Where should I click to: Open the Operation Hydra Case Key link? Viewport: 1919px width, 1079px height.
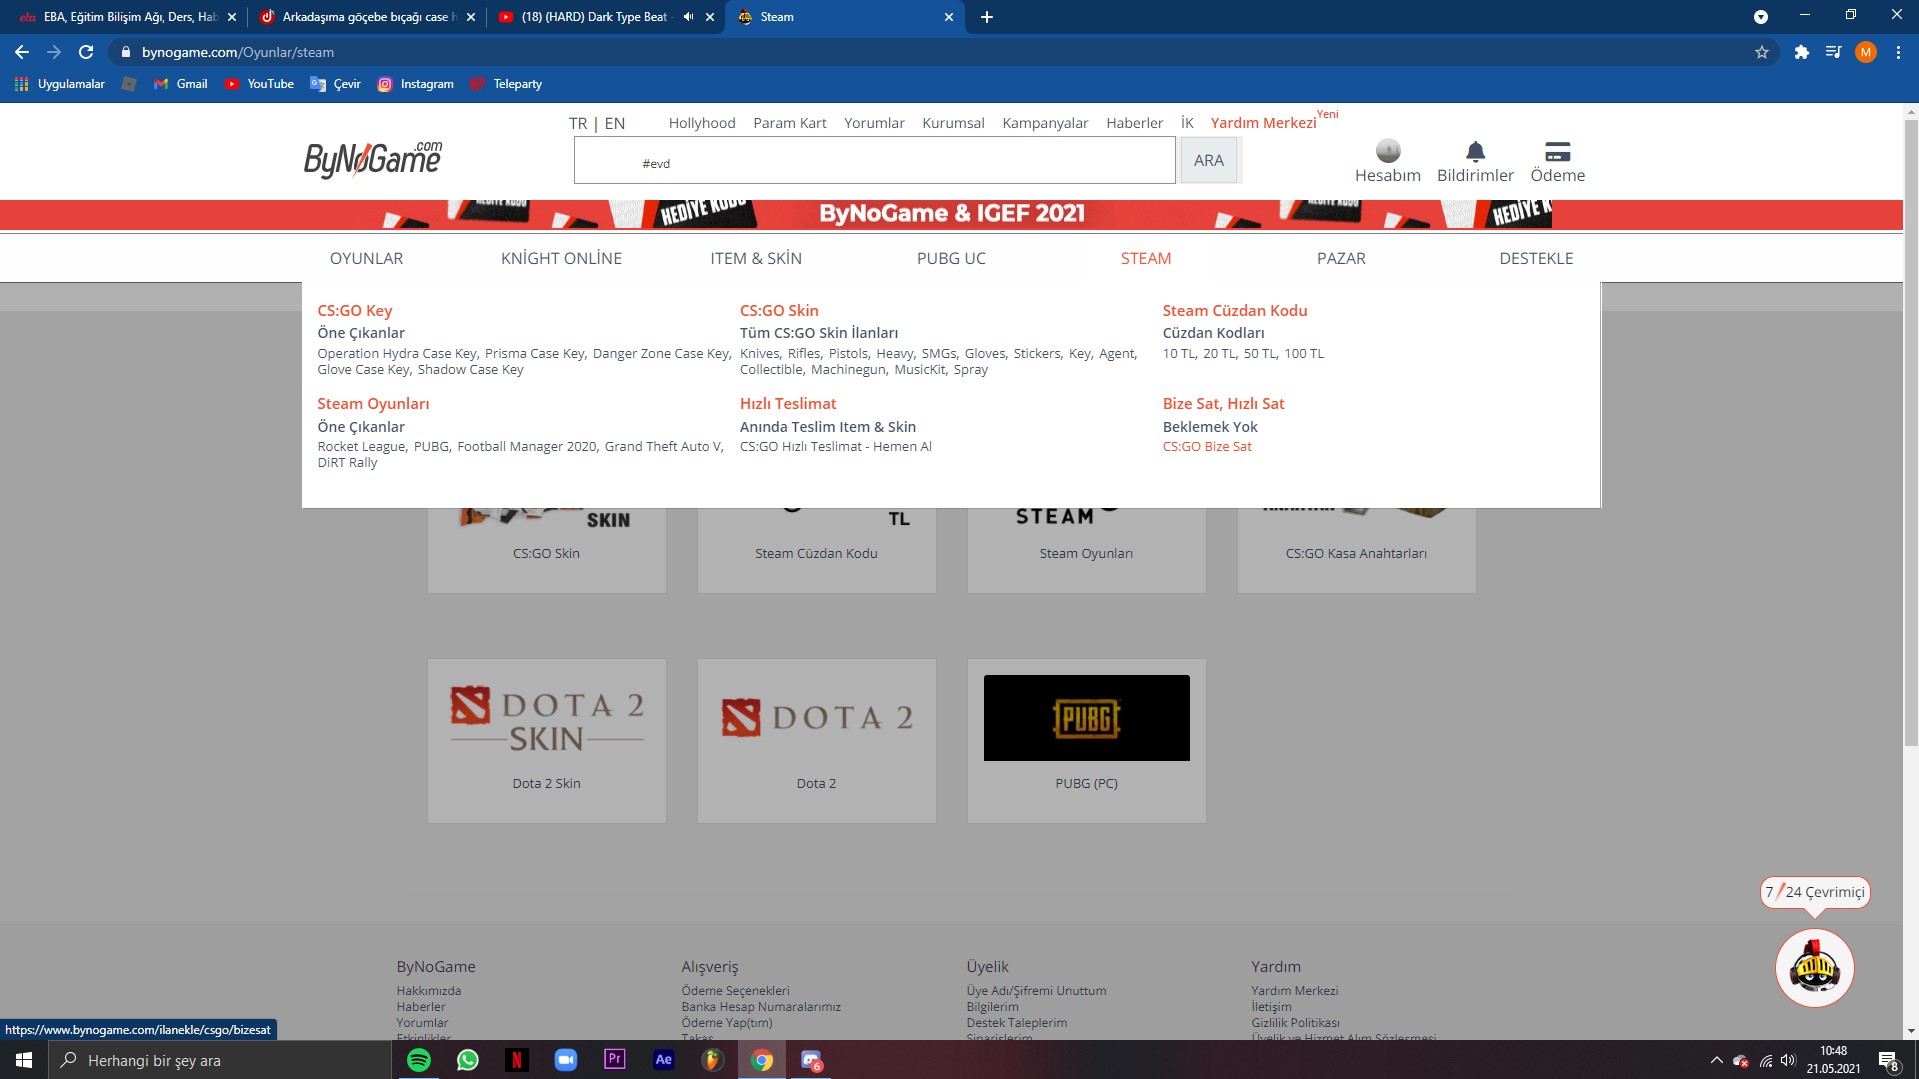coord(397,354)
